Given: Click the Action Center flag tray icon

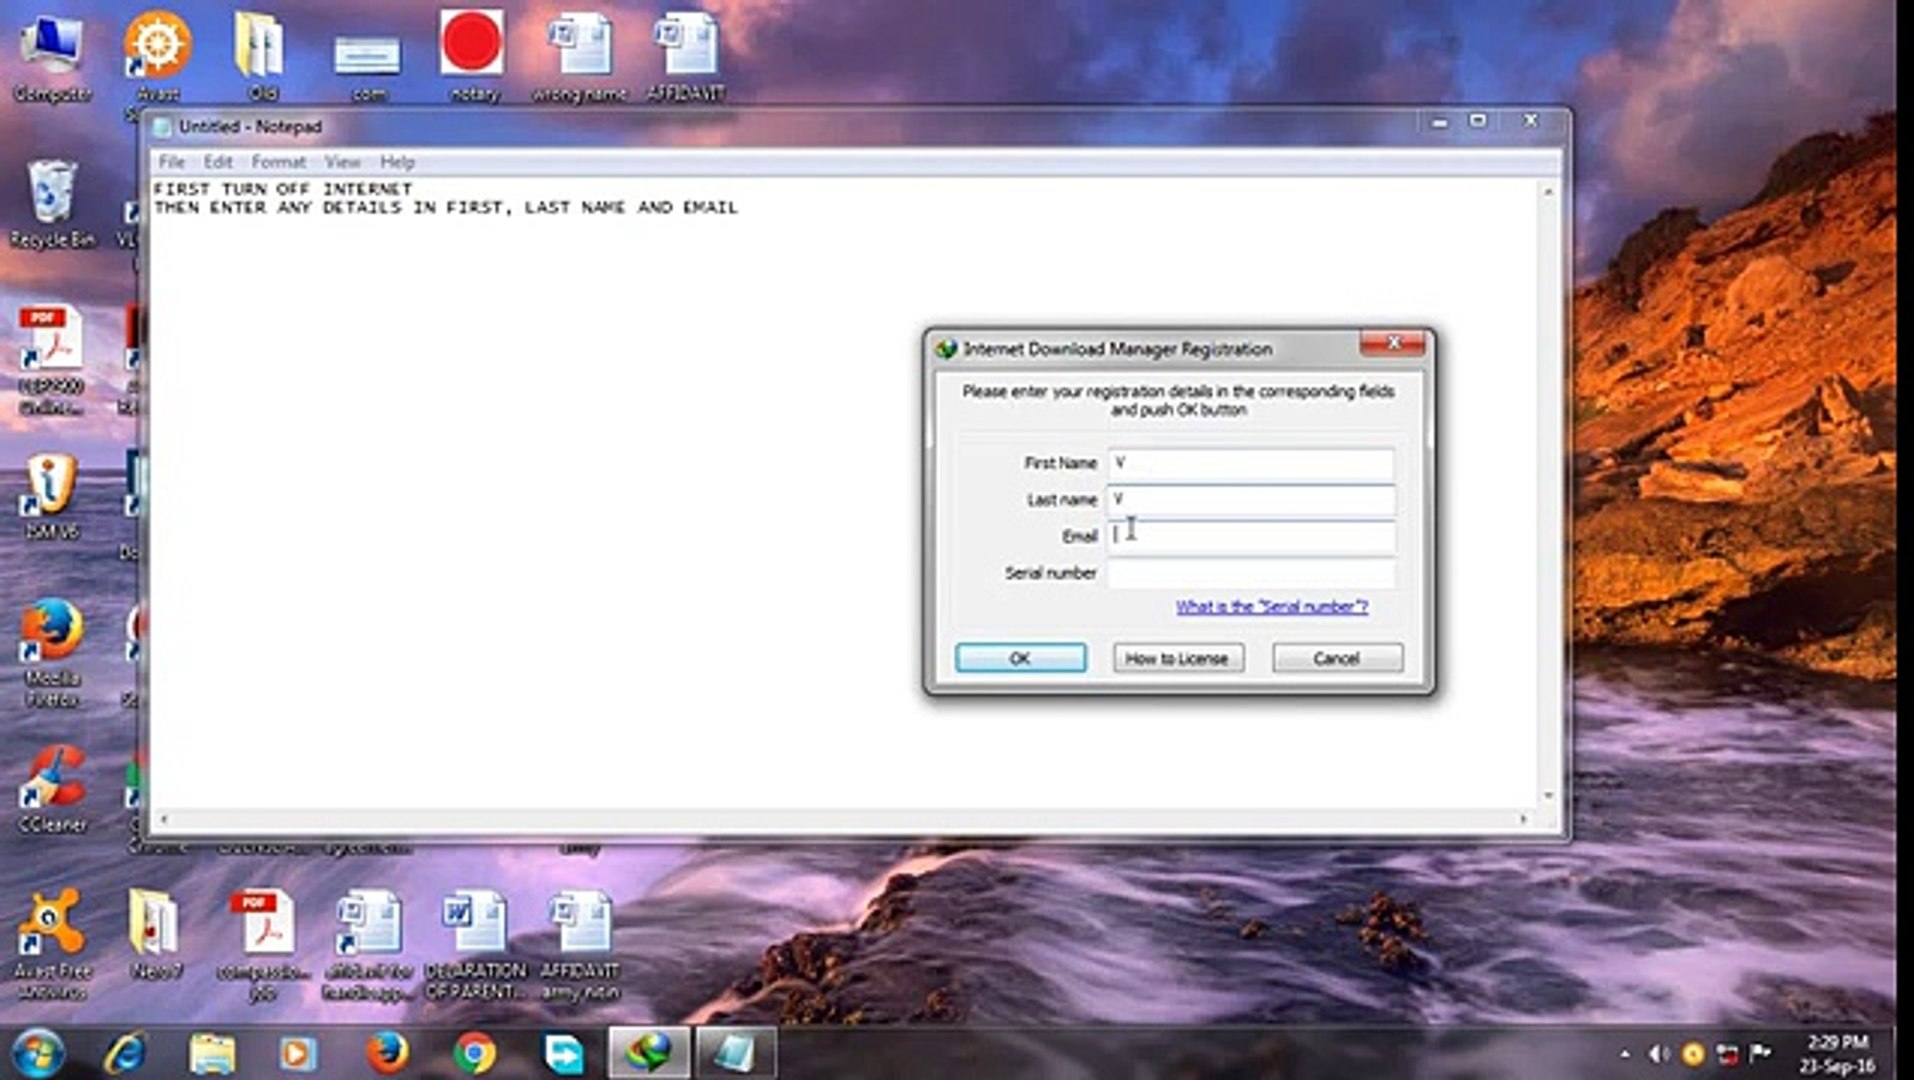Looking at the screenshot, I should (x=1761, y=1053).
